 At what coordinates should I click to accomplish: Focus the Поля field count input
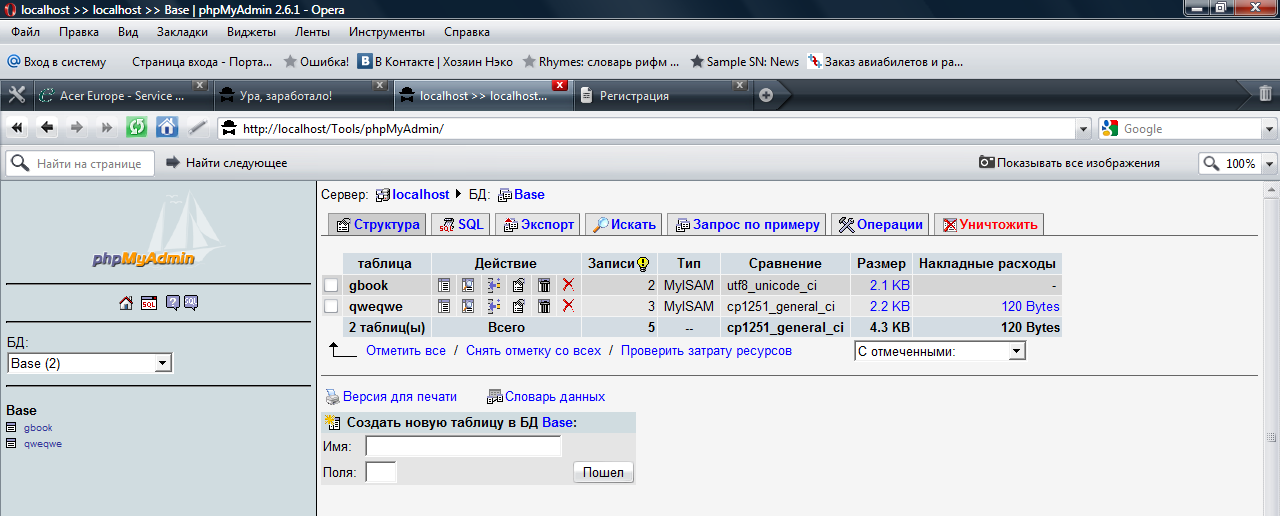click(381, 472)
